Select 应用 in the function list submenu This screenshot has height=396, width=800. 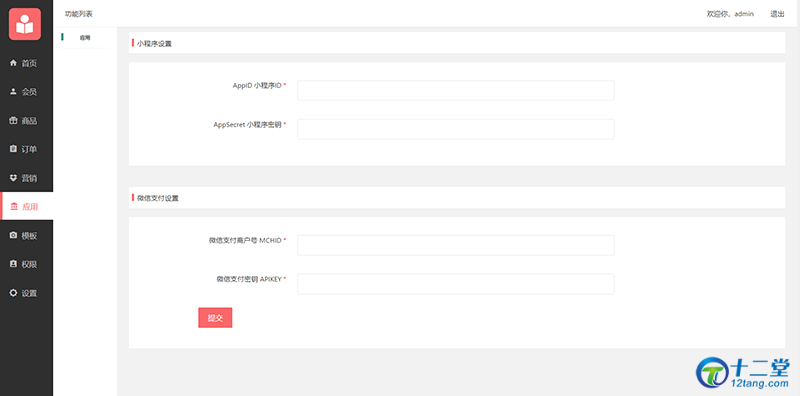point(85,38)
